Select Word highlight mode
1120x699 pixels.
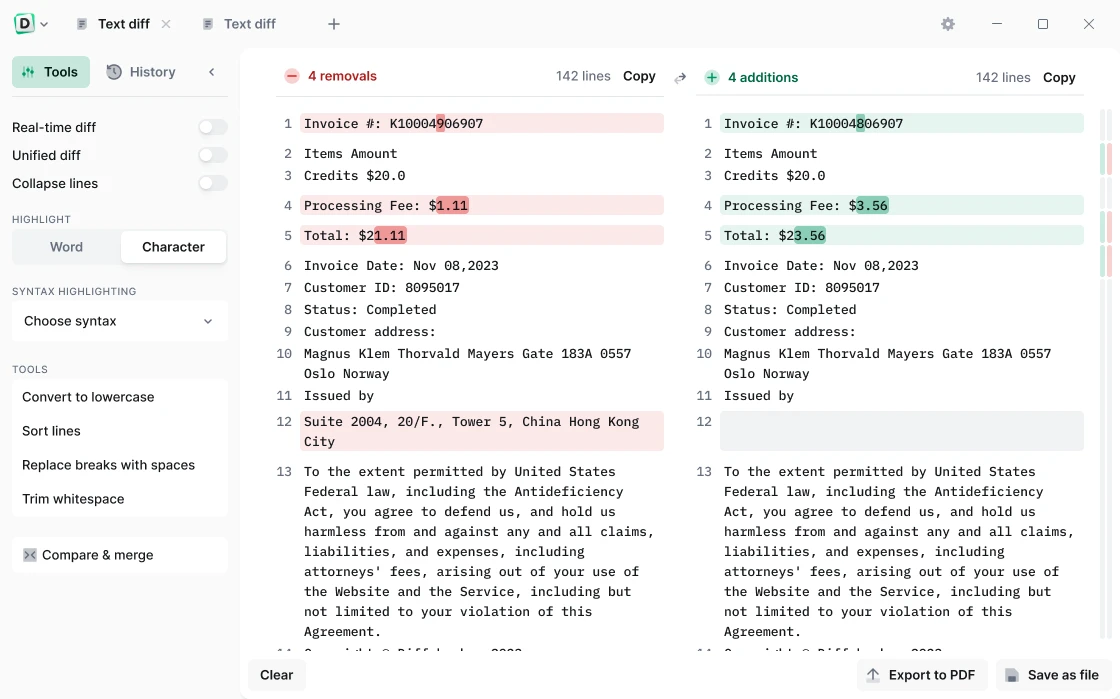pyautogui.click(x=67, y=247)
